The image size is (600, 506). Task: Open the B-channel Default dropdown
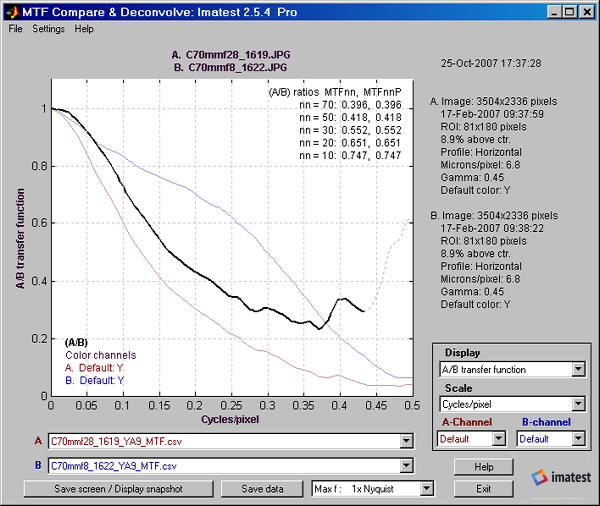tap(551, 439)
